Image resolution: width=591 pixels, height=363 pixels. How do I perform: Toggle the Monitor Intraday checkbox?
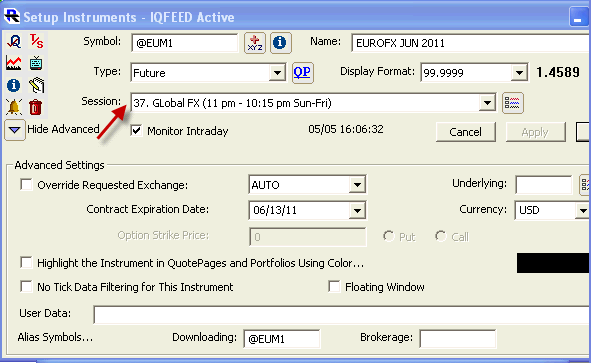click(x=136, y=131)
